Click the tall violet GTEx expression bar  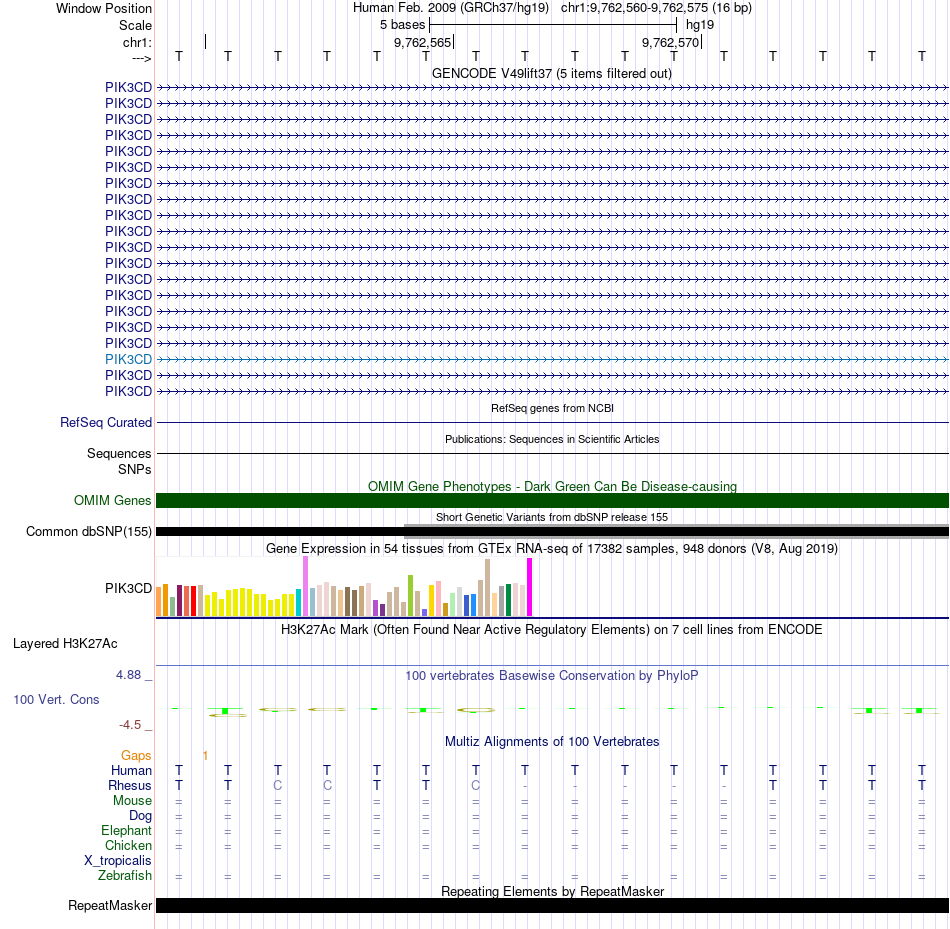click(305, 586)
